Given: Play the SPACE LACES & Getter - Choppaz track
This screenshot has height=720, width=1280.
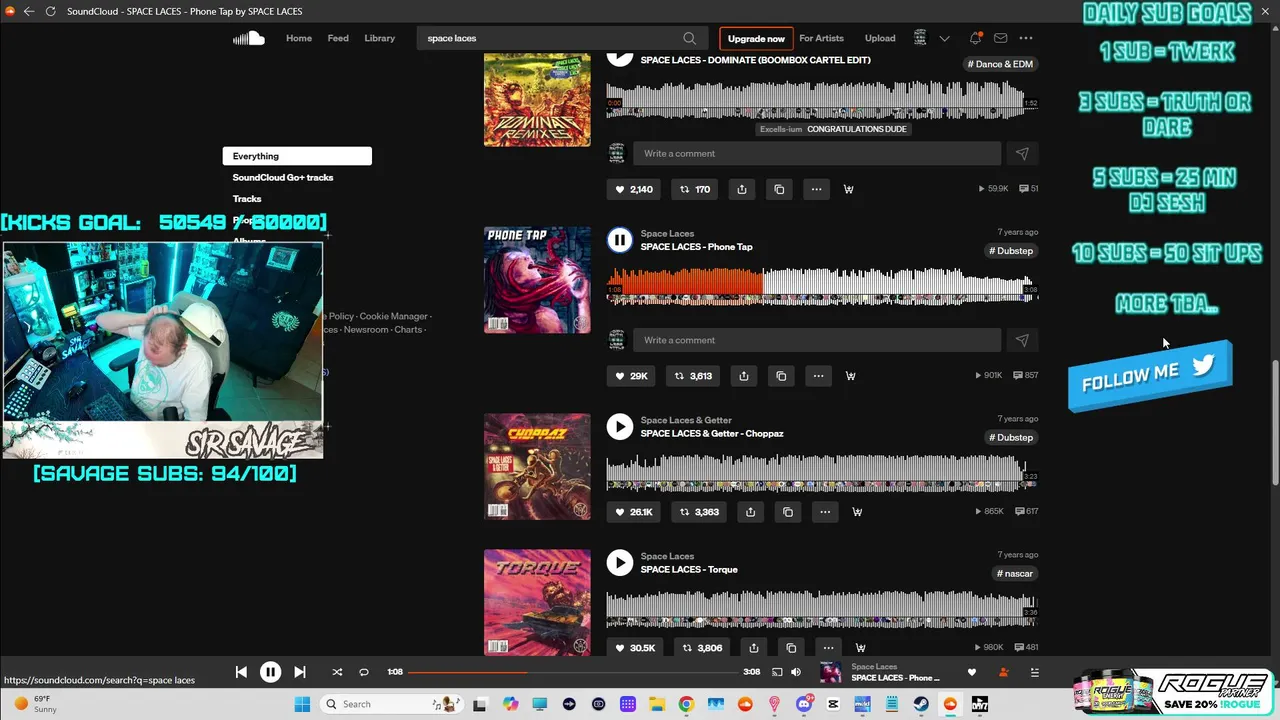Looking at the screenshot, I should tap(620, 427).
